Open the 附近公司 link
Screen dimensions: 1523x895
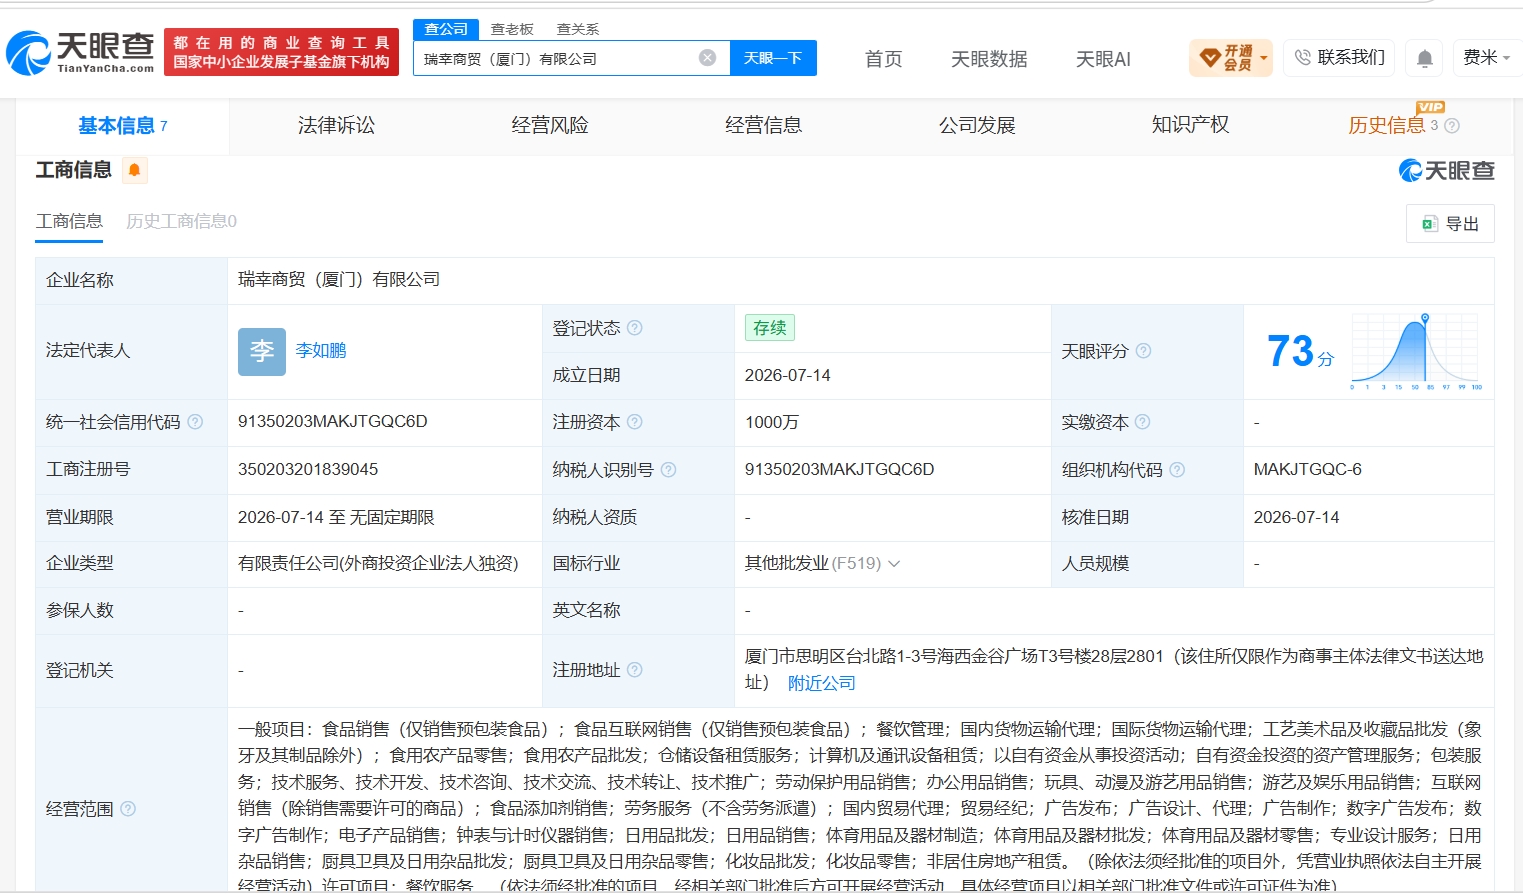pos(822,683)
